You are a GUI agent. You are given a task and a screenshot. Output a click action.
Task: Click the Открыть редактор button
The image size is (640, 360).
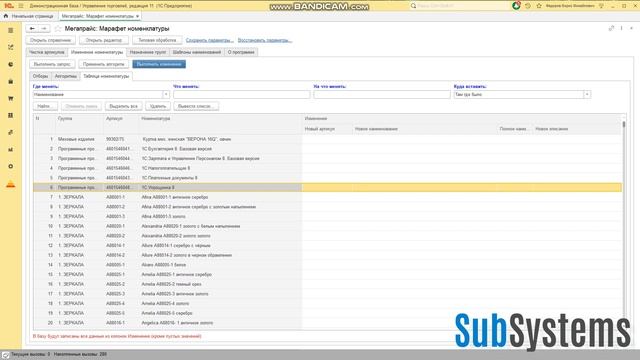tap(104, 40)
